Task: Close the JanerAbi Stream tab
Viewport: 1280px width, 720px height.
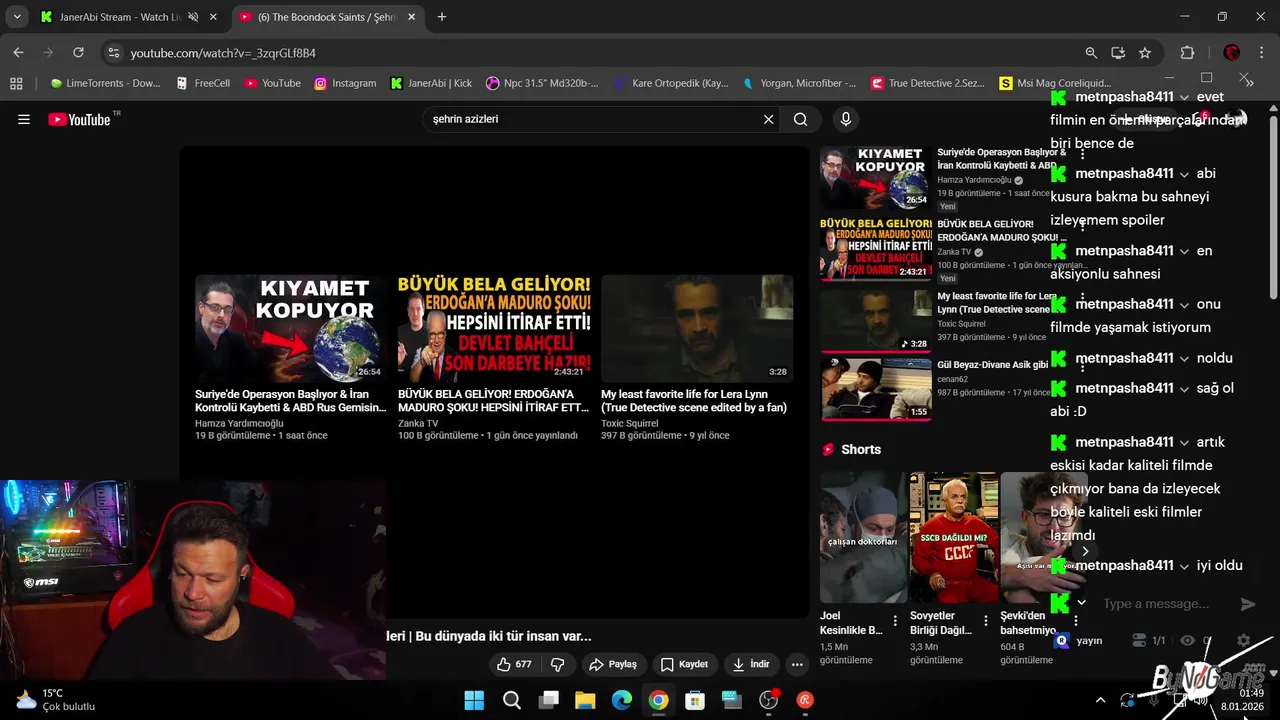Action: coord(213,17)
